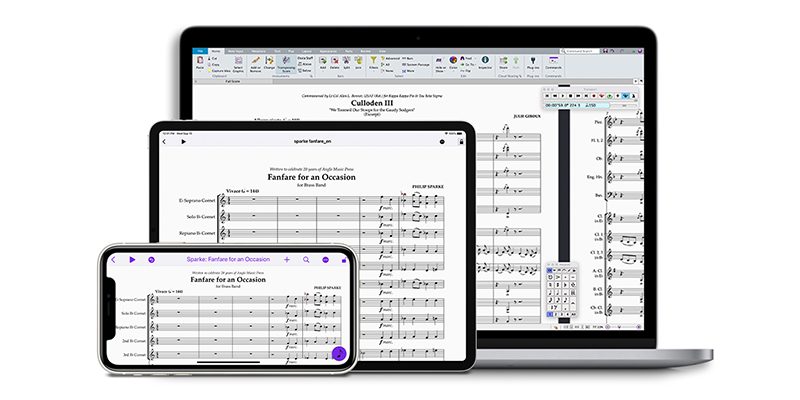
Task: Open the Inspector from the ribbon
Action: pyautogui.click(x=485, y=60)
